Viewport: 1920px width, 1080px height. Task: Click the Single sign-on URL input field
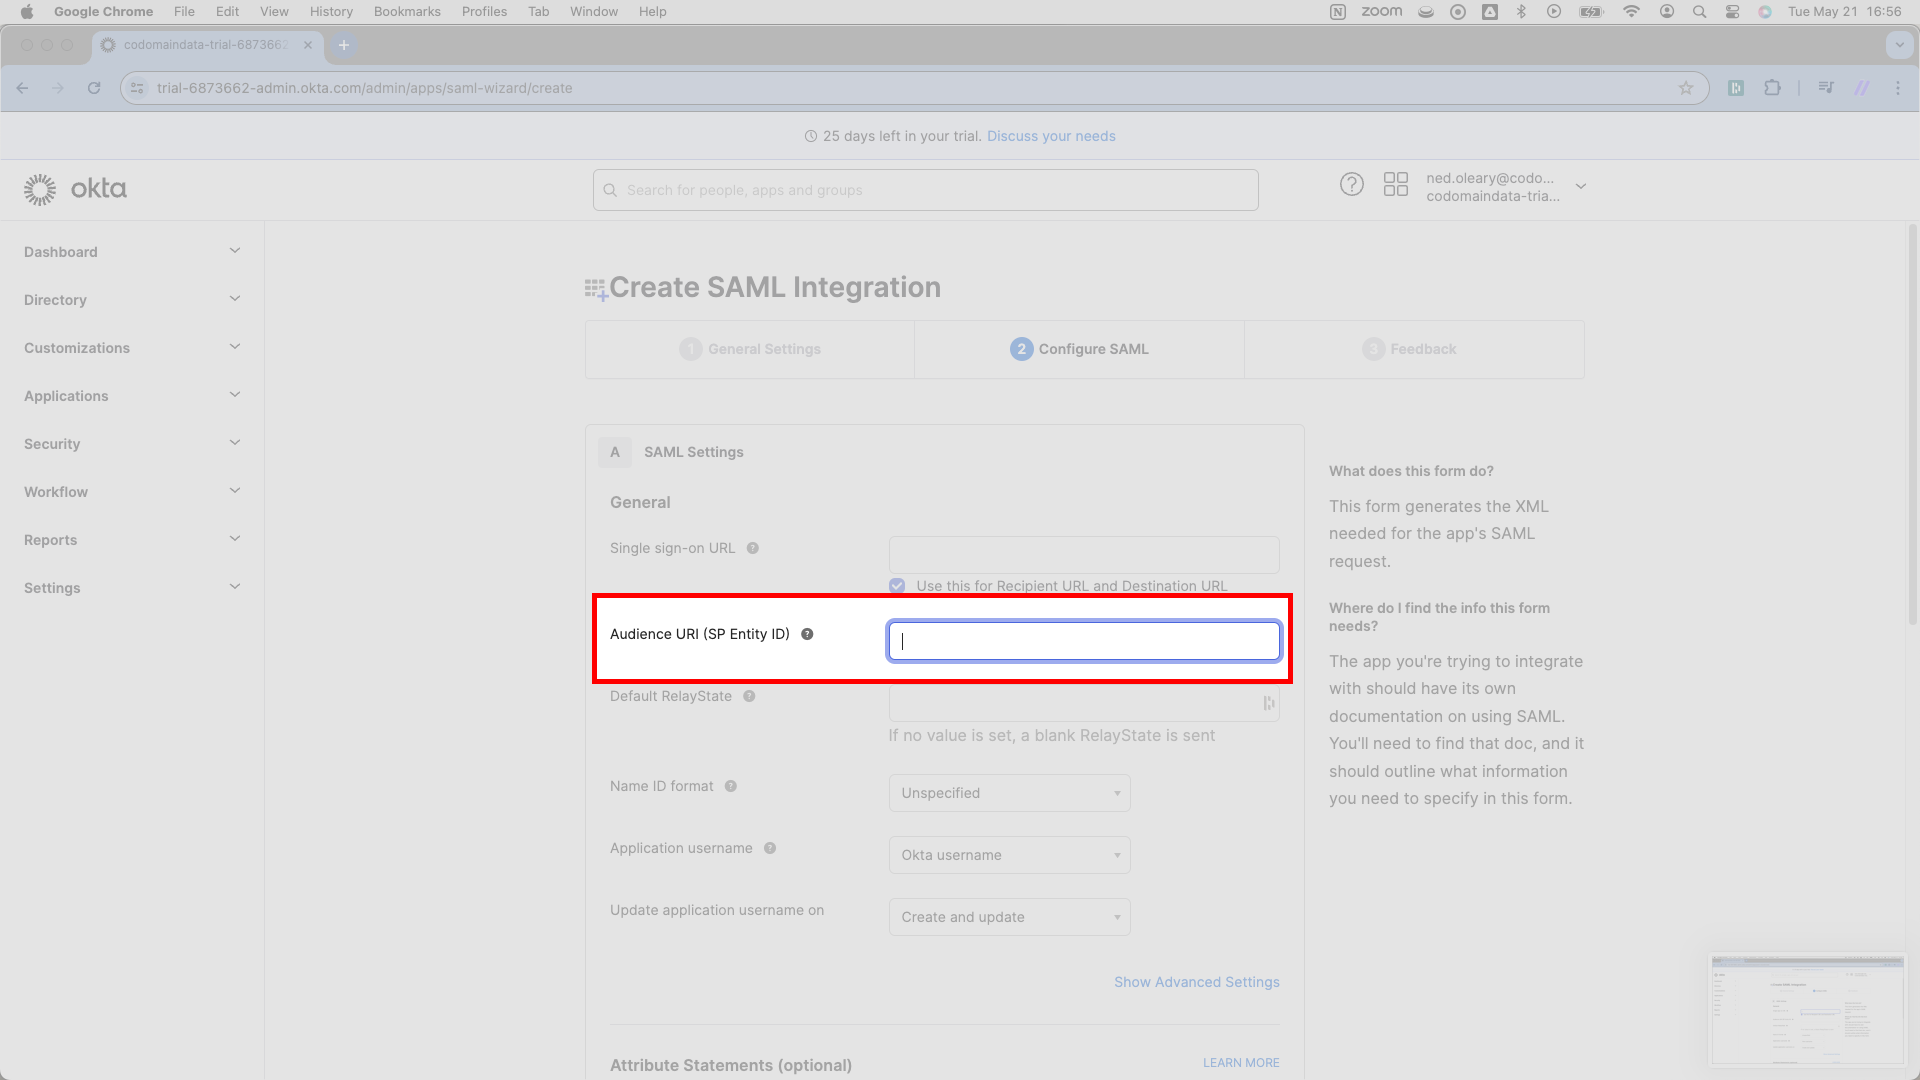pos(1084,555)
